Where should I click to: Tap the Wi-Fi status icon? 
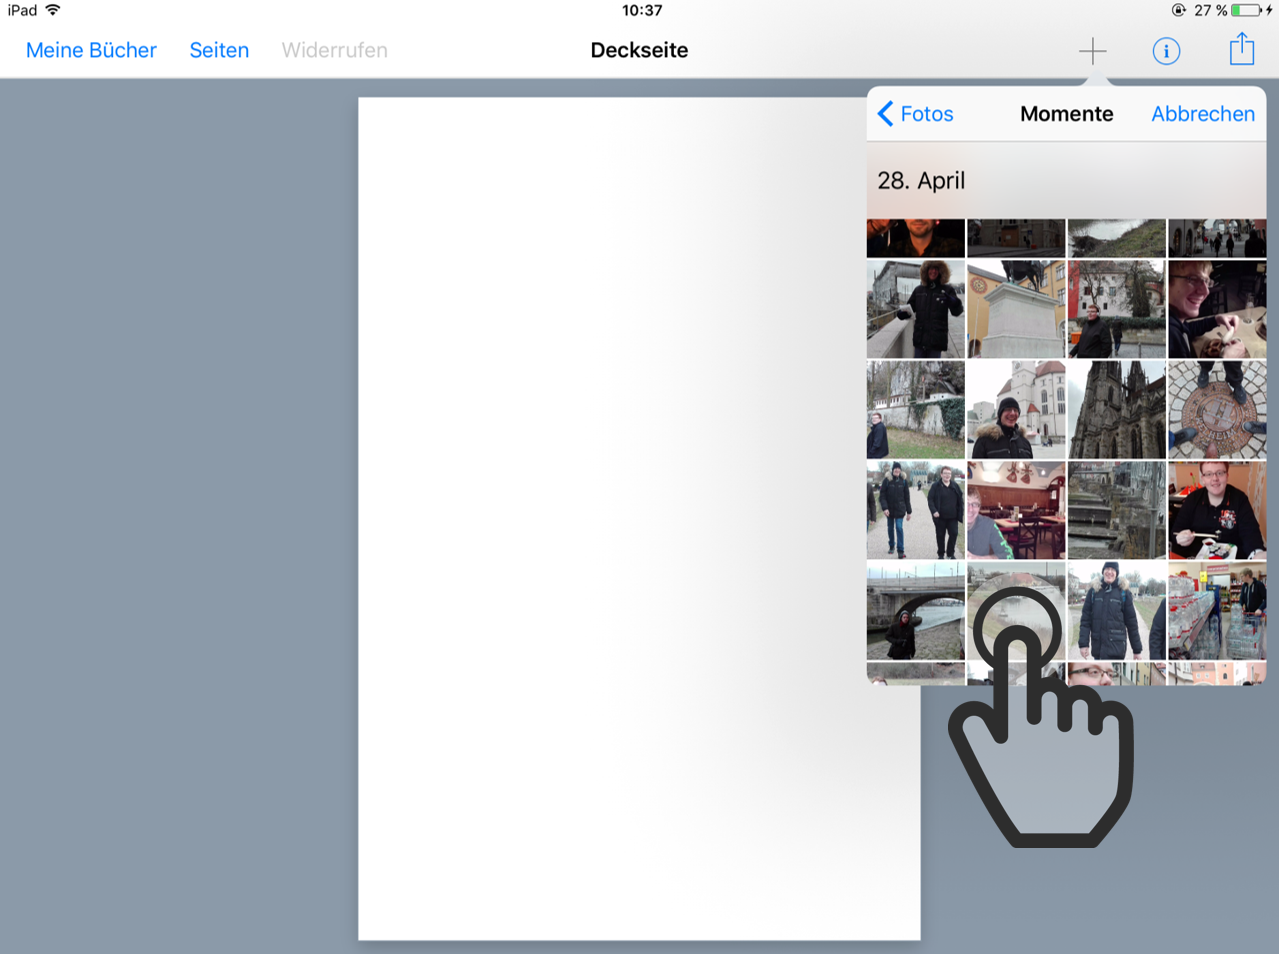(x=53, y=10)
